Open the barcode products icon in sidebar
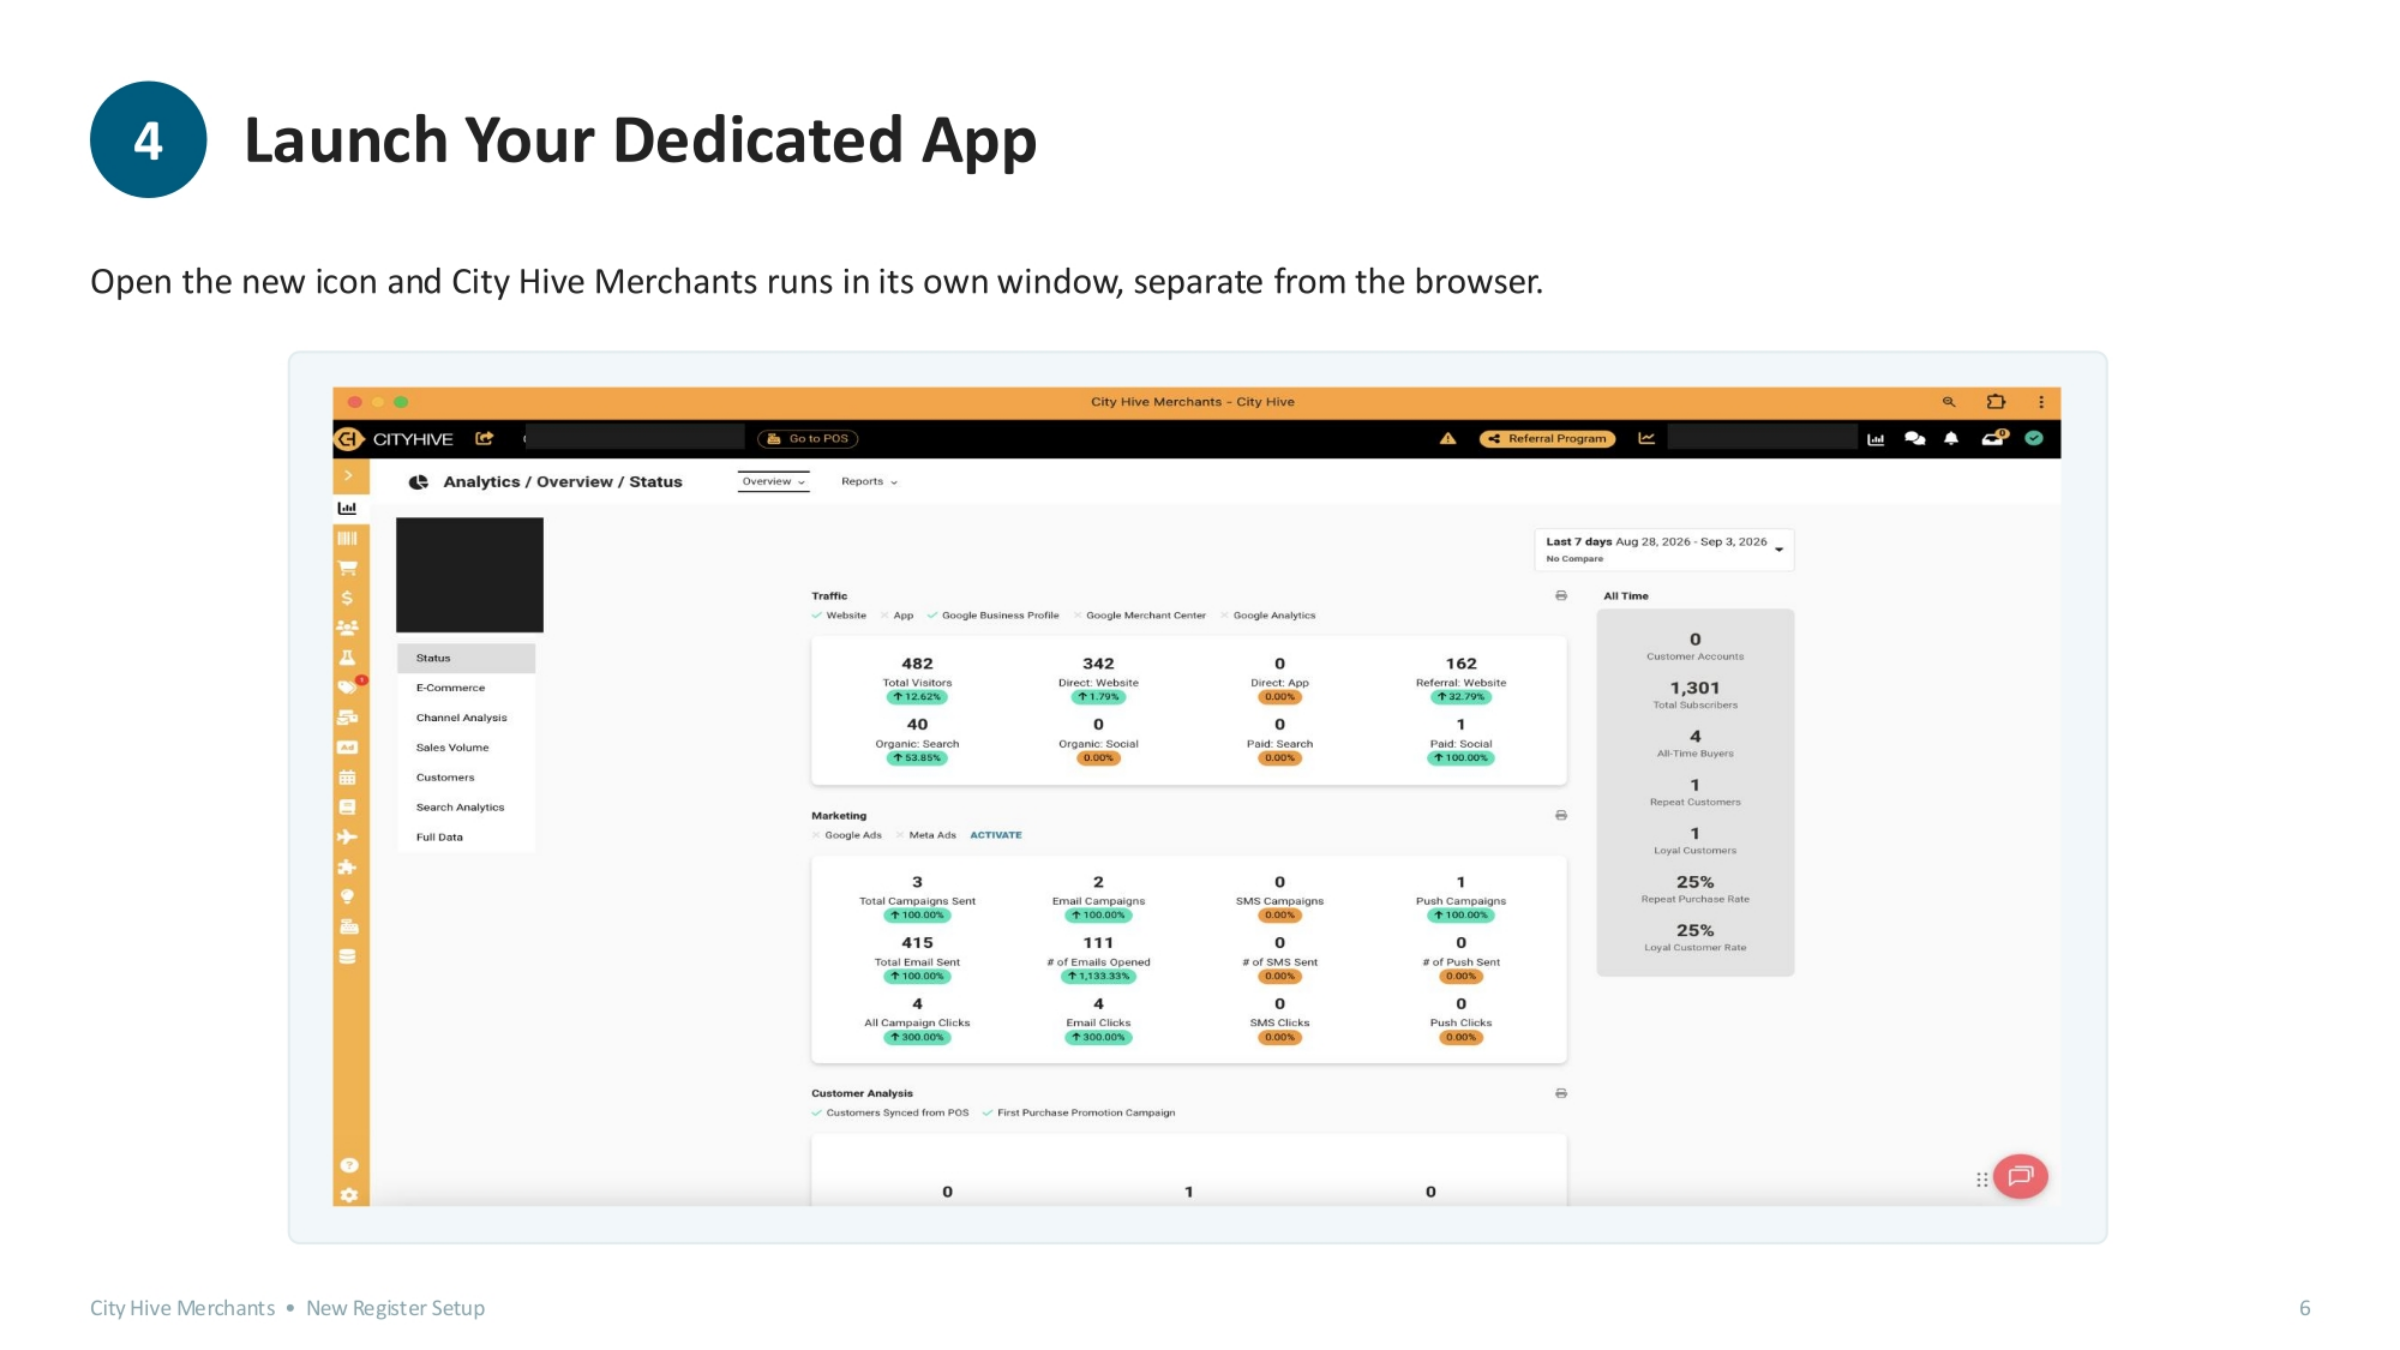Screen dimensions: 2400x1350 [x=347, y=538]
